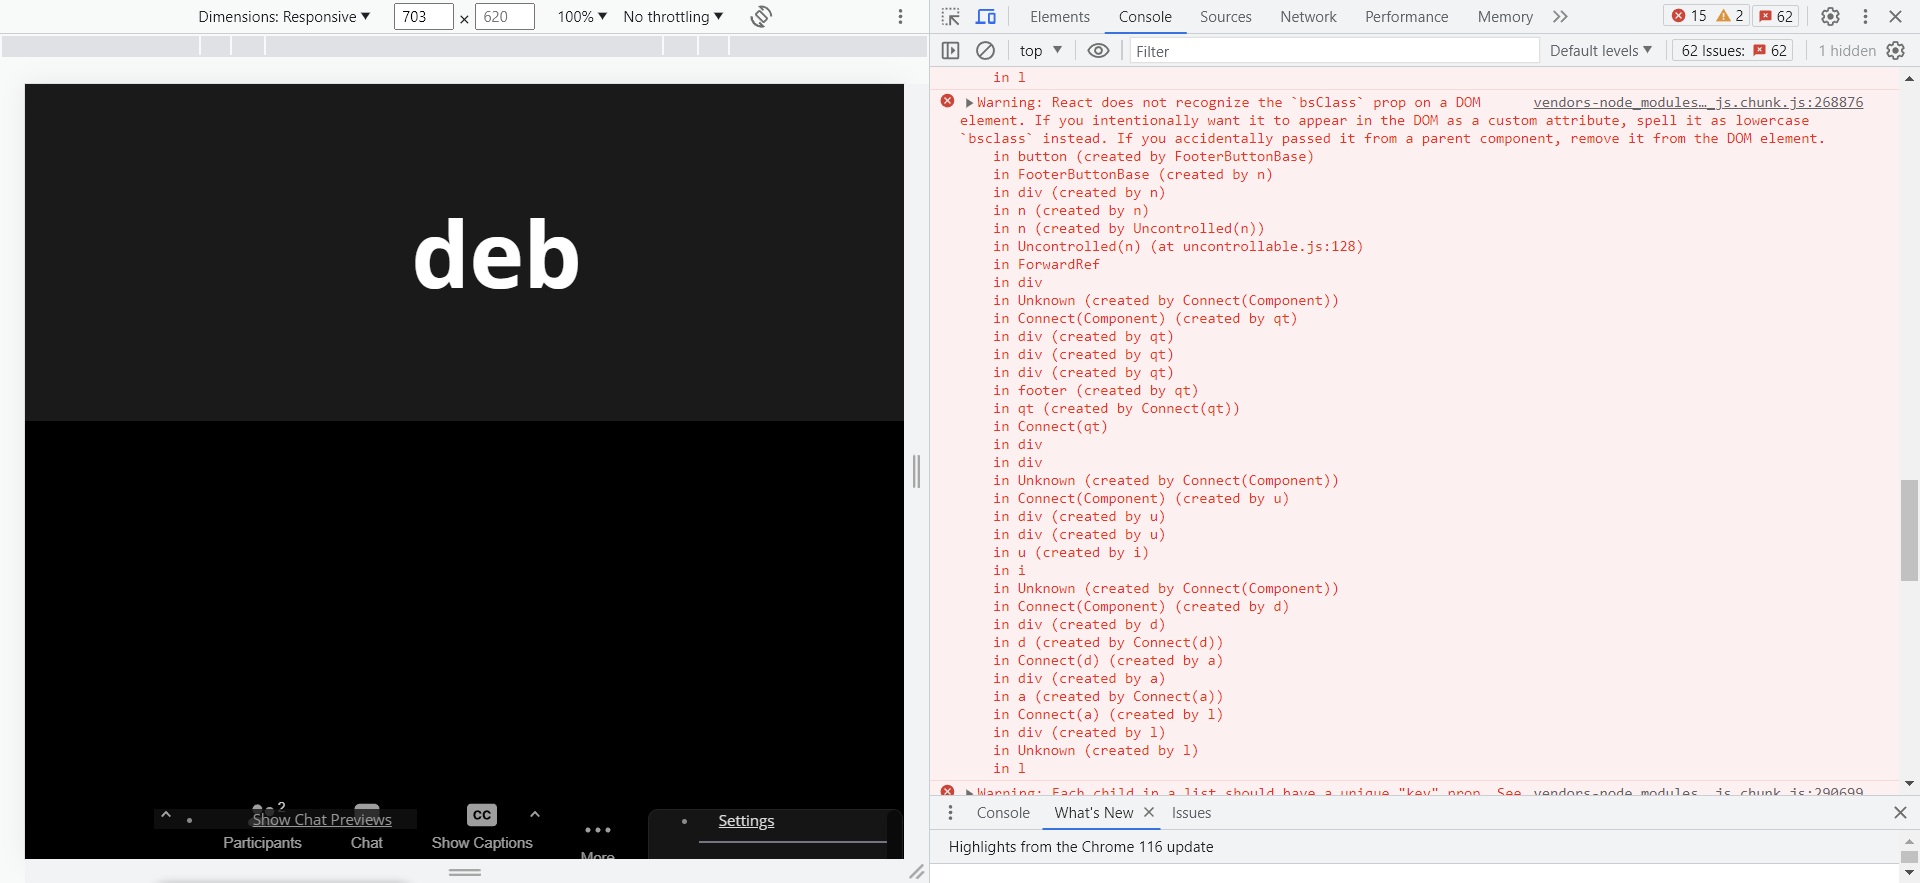Expand the 'Each child in a list' warning
Screen dimensions: 1920x883
tap(969, 792)
